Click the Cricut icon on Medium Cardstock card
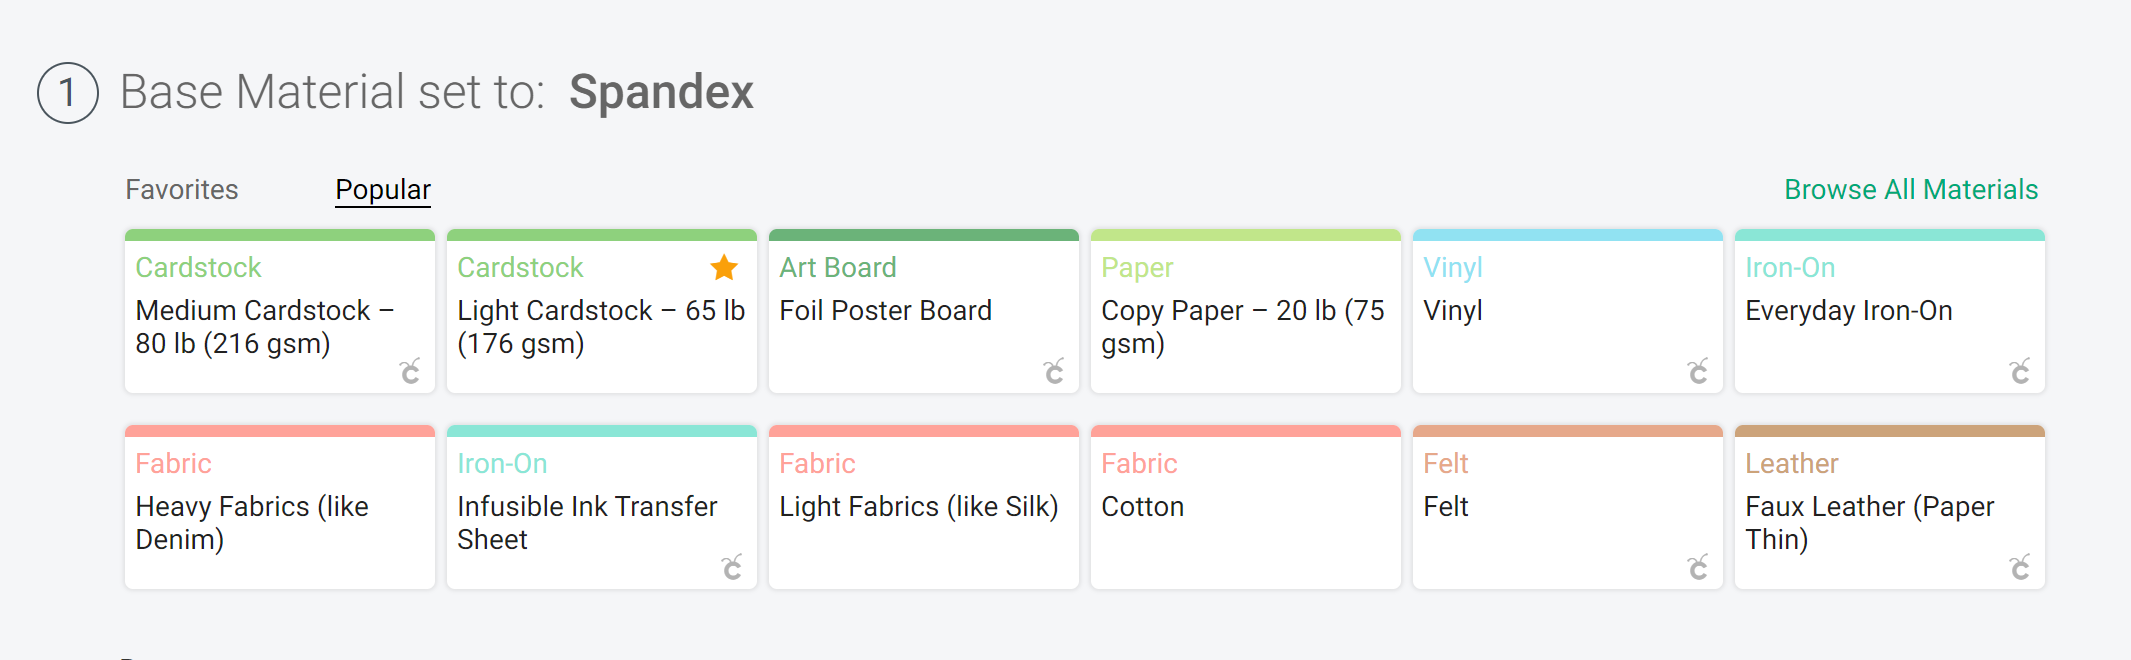 [x=408, y=372]
